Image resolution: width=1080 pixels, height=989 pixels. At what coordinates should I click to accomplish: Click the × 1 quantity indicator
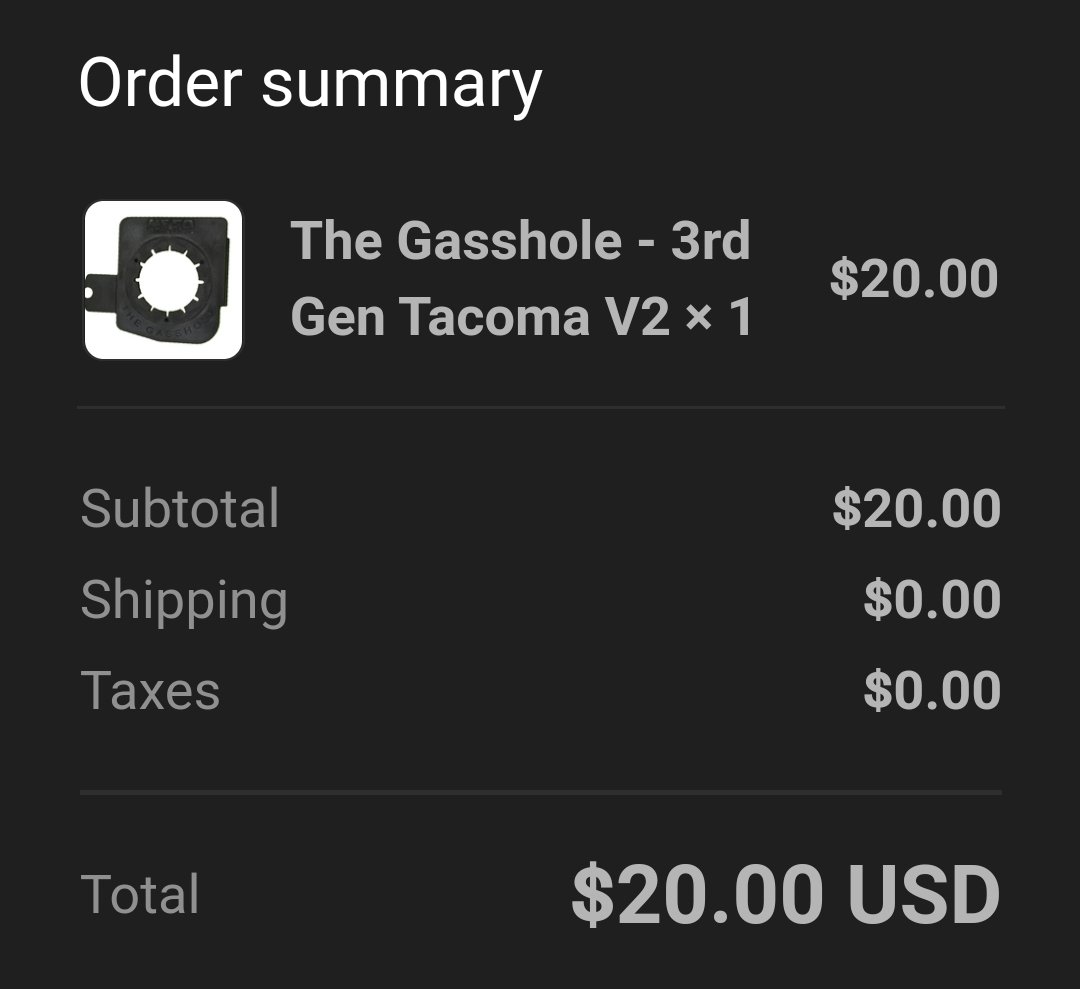pos(718,317)
